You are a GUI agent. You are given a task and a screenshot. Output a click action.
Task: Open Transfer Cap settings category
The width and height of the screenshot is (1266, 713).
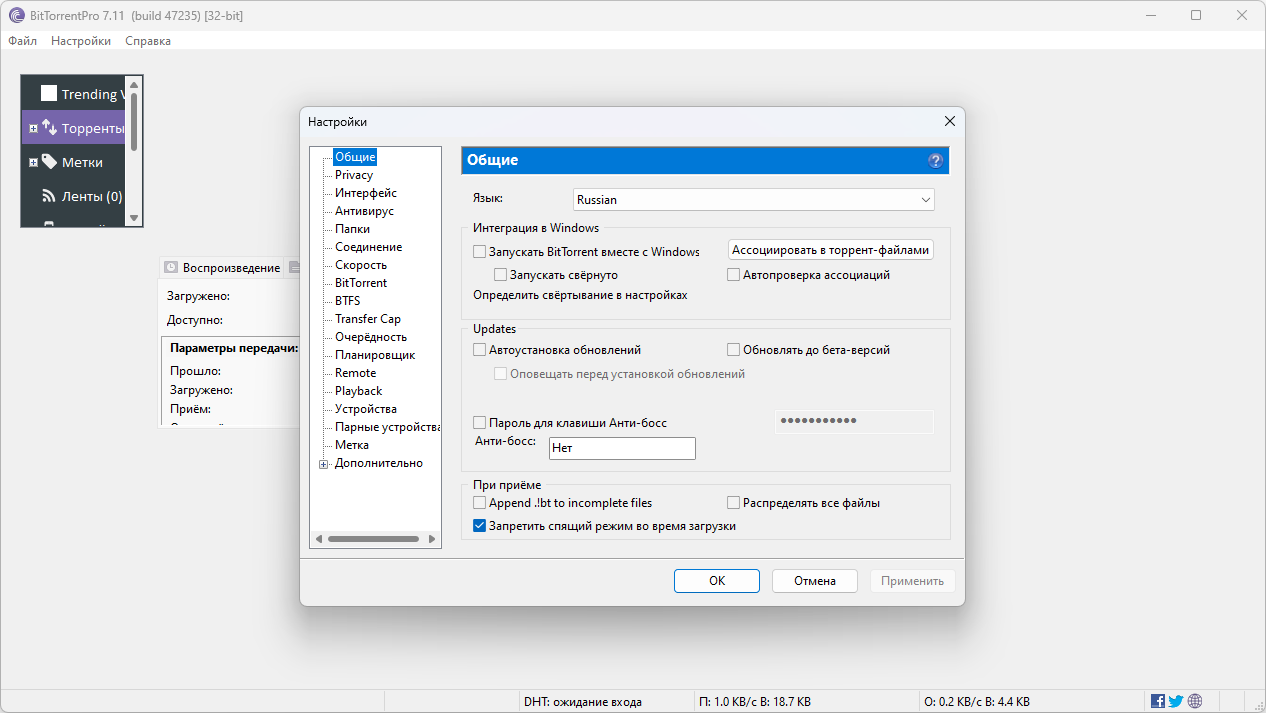click(368, 319)
